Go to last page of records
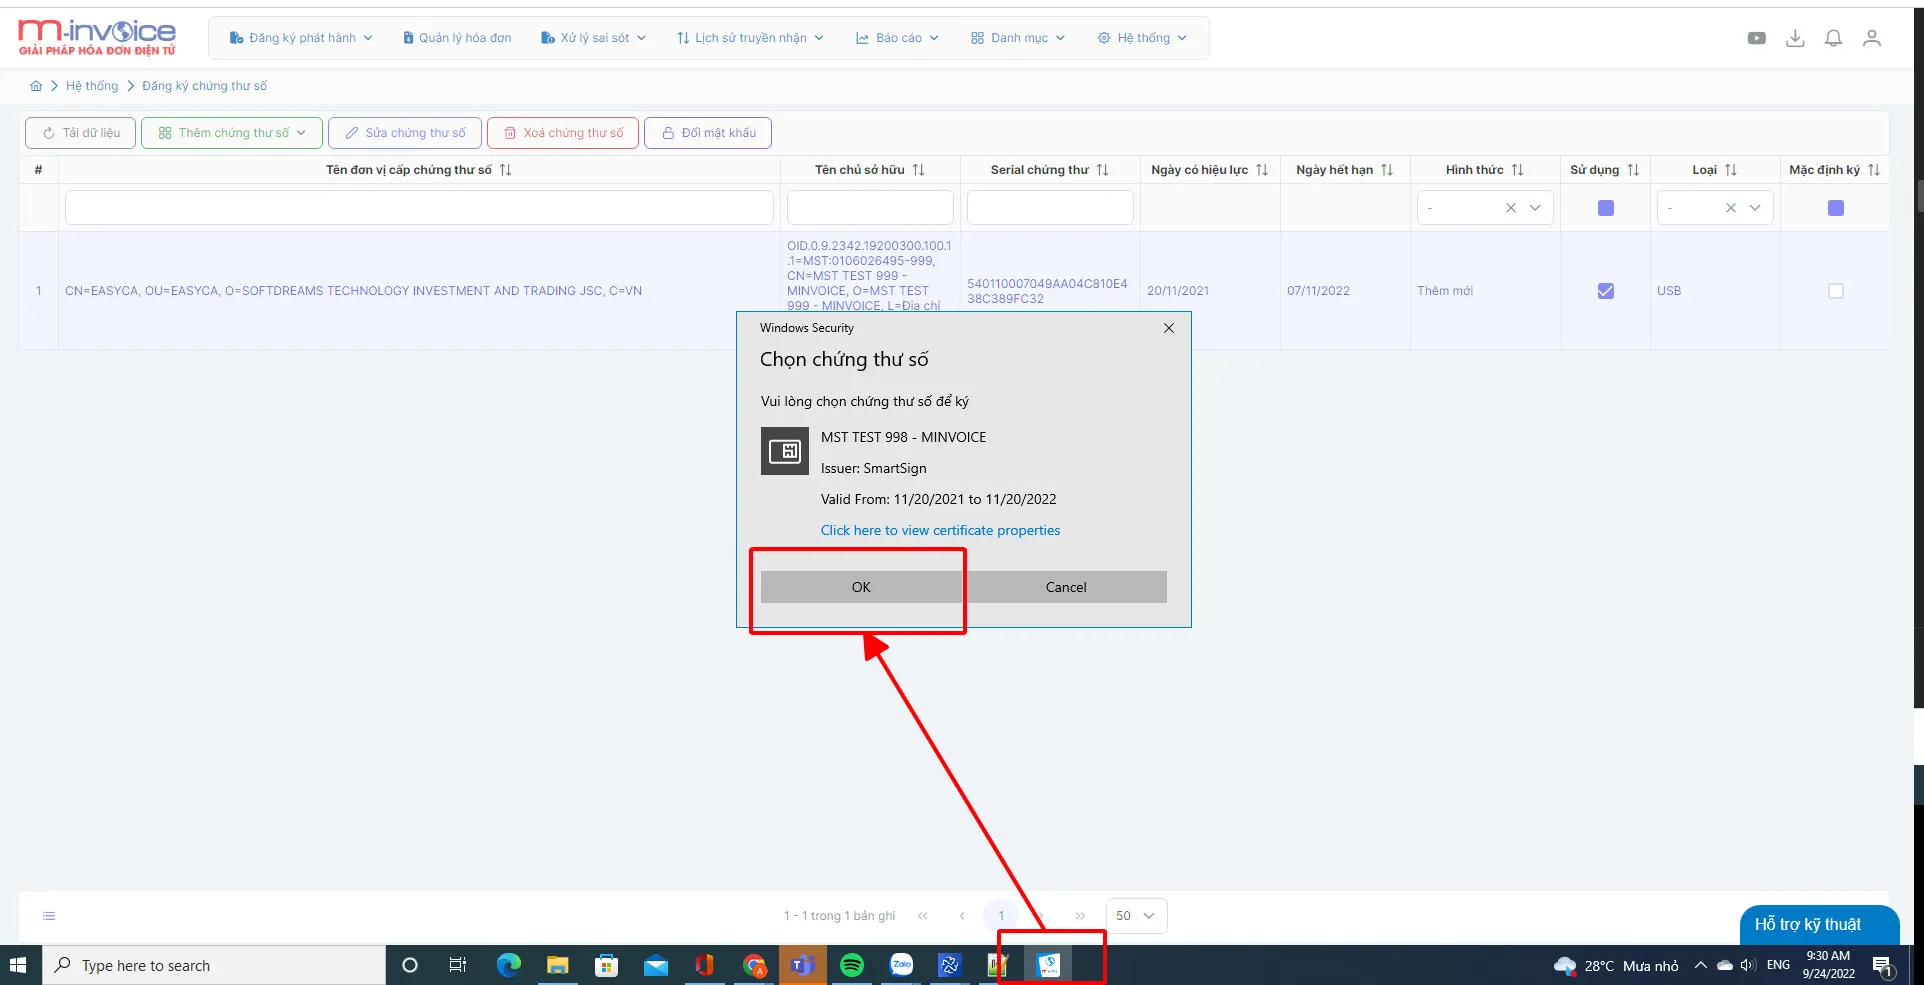The width and height of the screenshot is (1924, 985). (x=1080, y=916)
